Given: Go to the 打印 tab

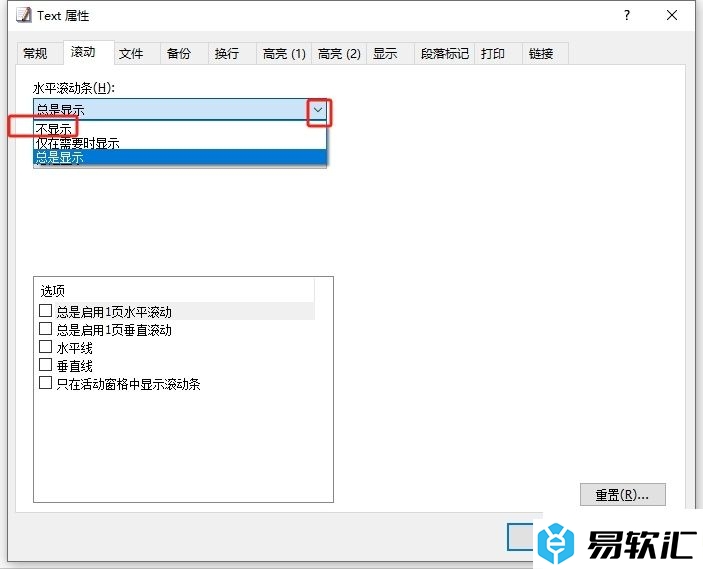Looking at the screenshot, I should pos(498,54).
